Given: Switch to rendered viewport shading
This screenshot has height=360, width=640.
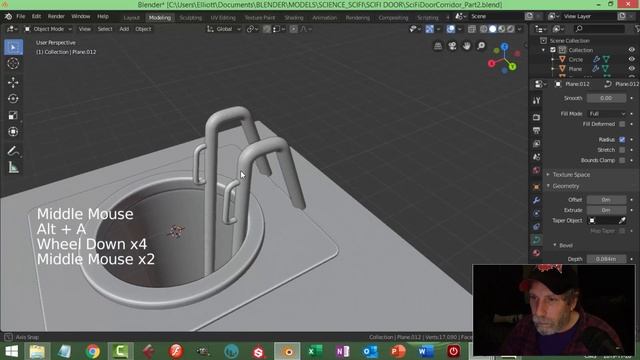Looking at the screenshot, I should pos(511,29).
